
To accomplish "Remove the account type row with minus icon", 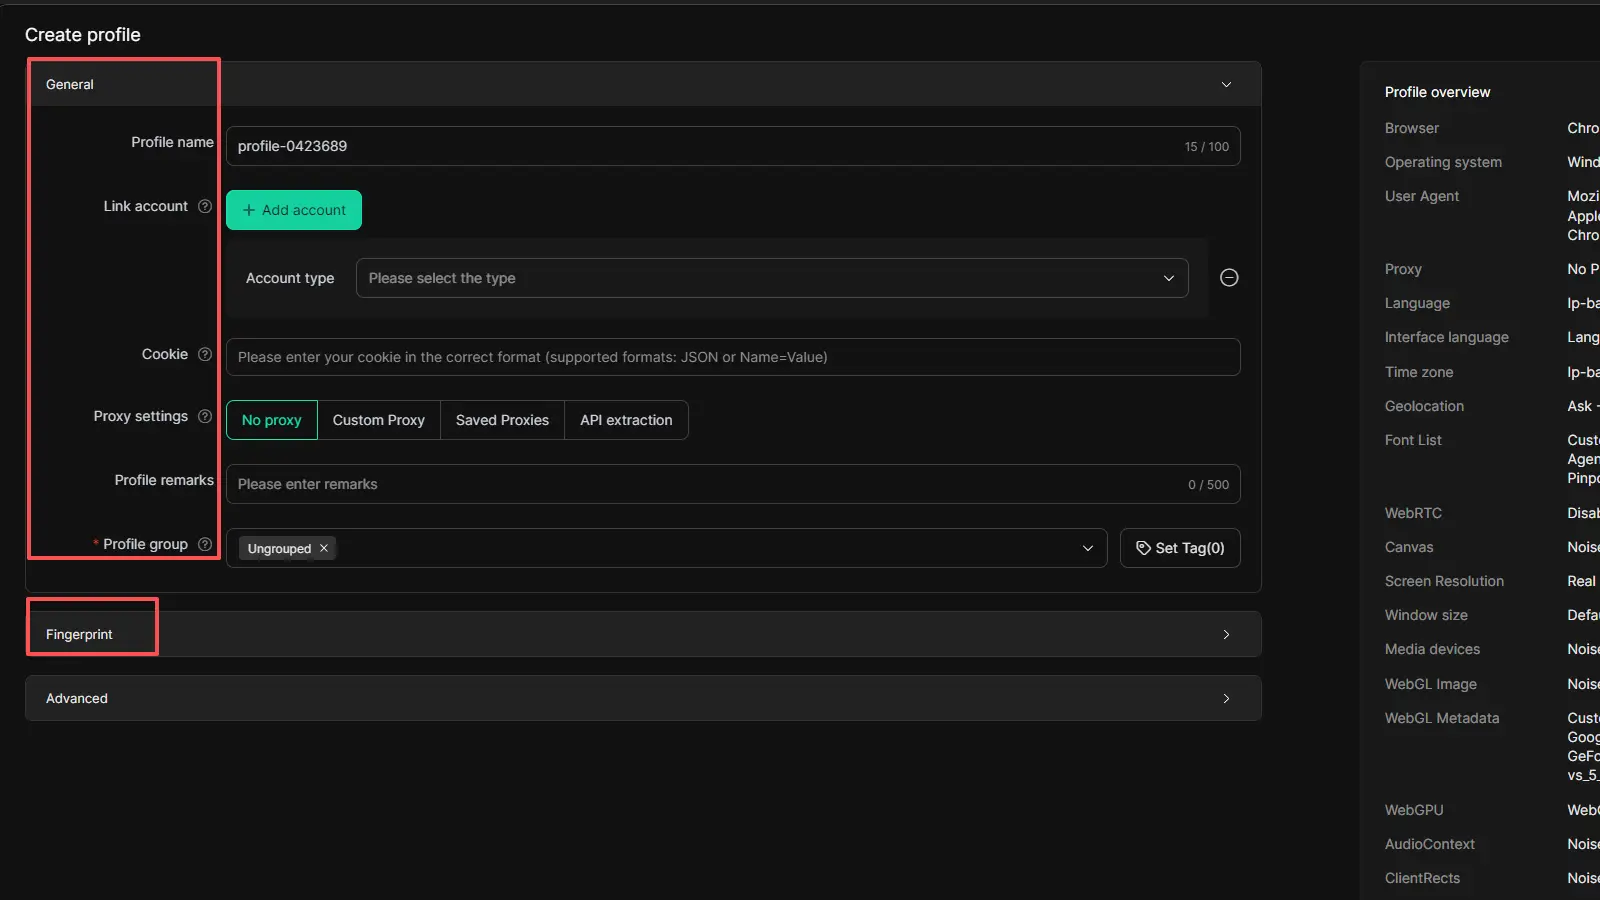I will point(1229,278).
